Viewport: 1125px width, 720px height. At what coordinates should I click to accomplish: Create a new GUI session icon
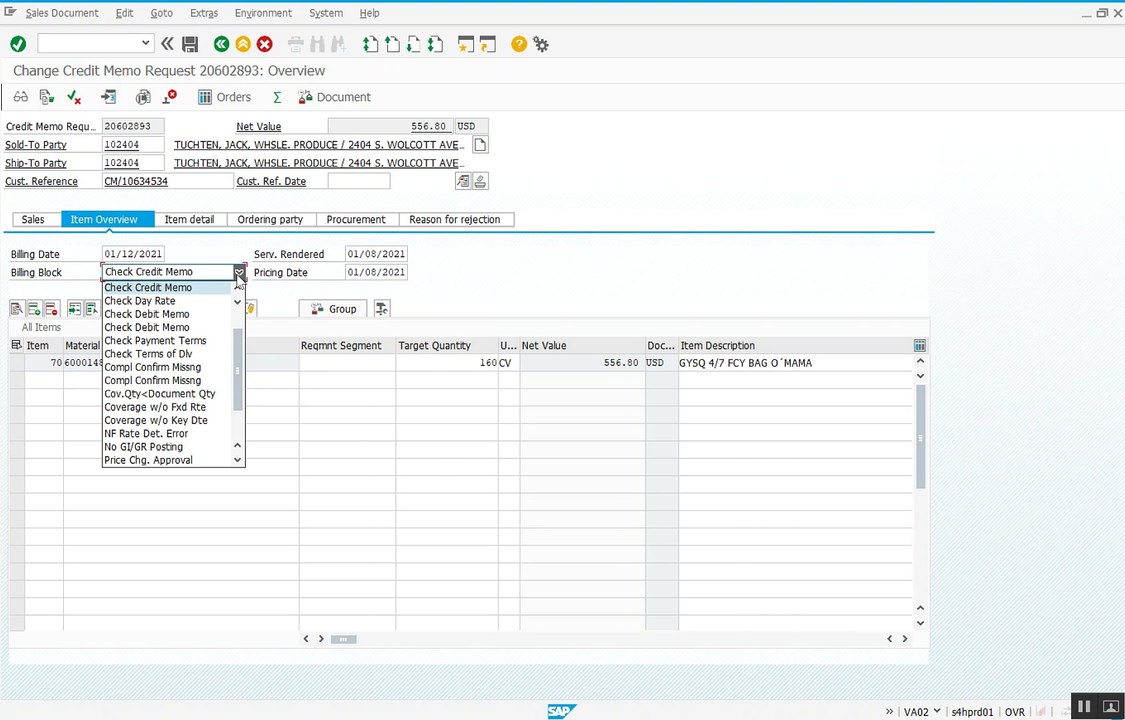tap(466, 44)
